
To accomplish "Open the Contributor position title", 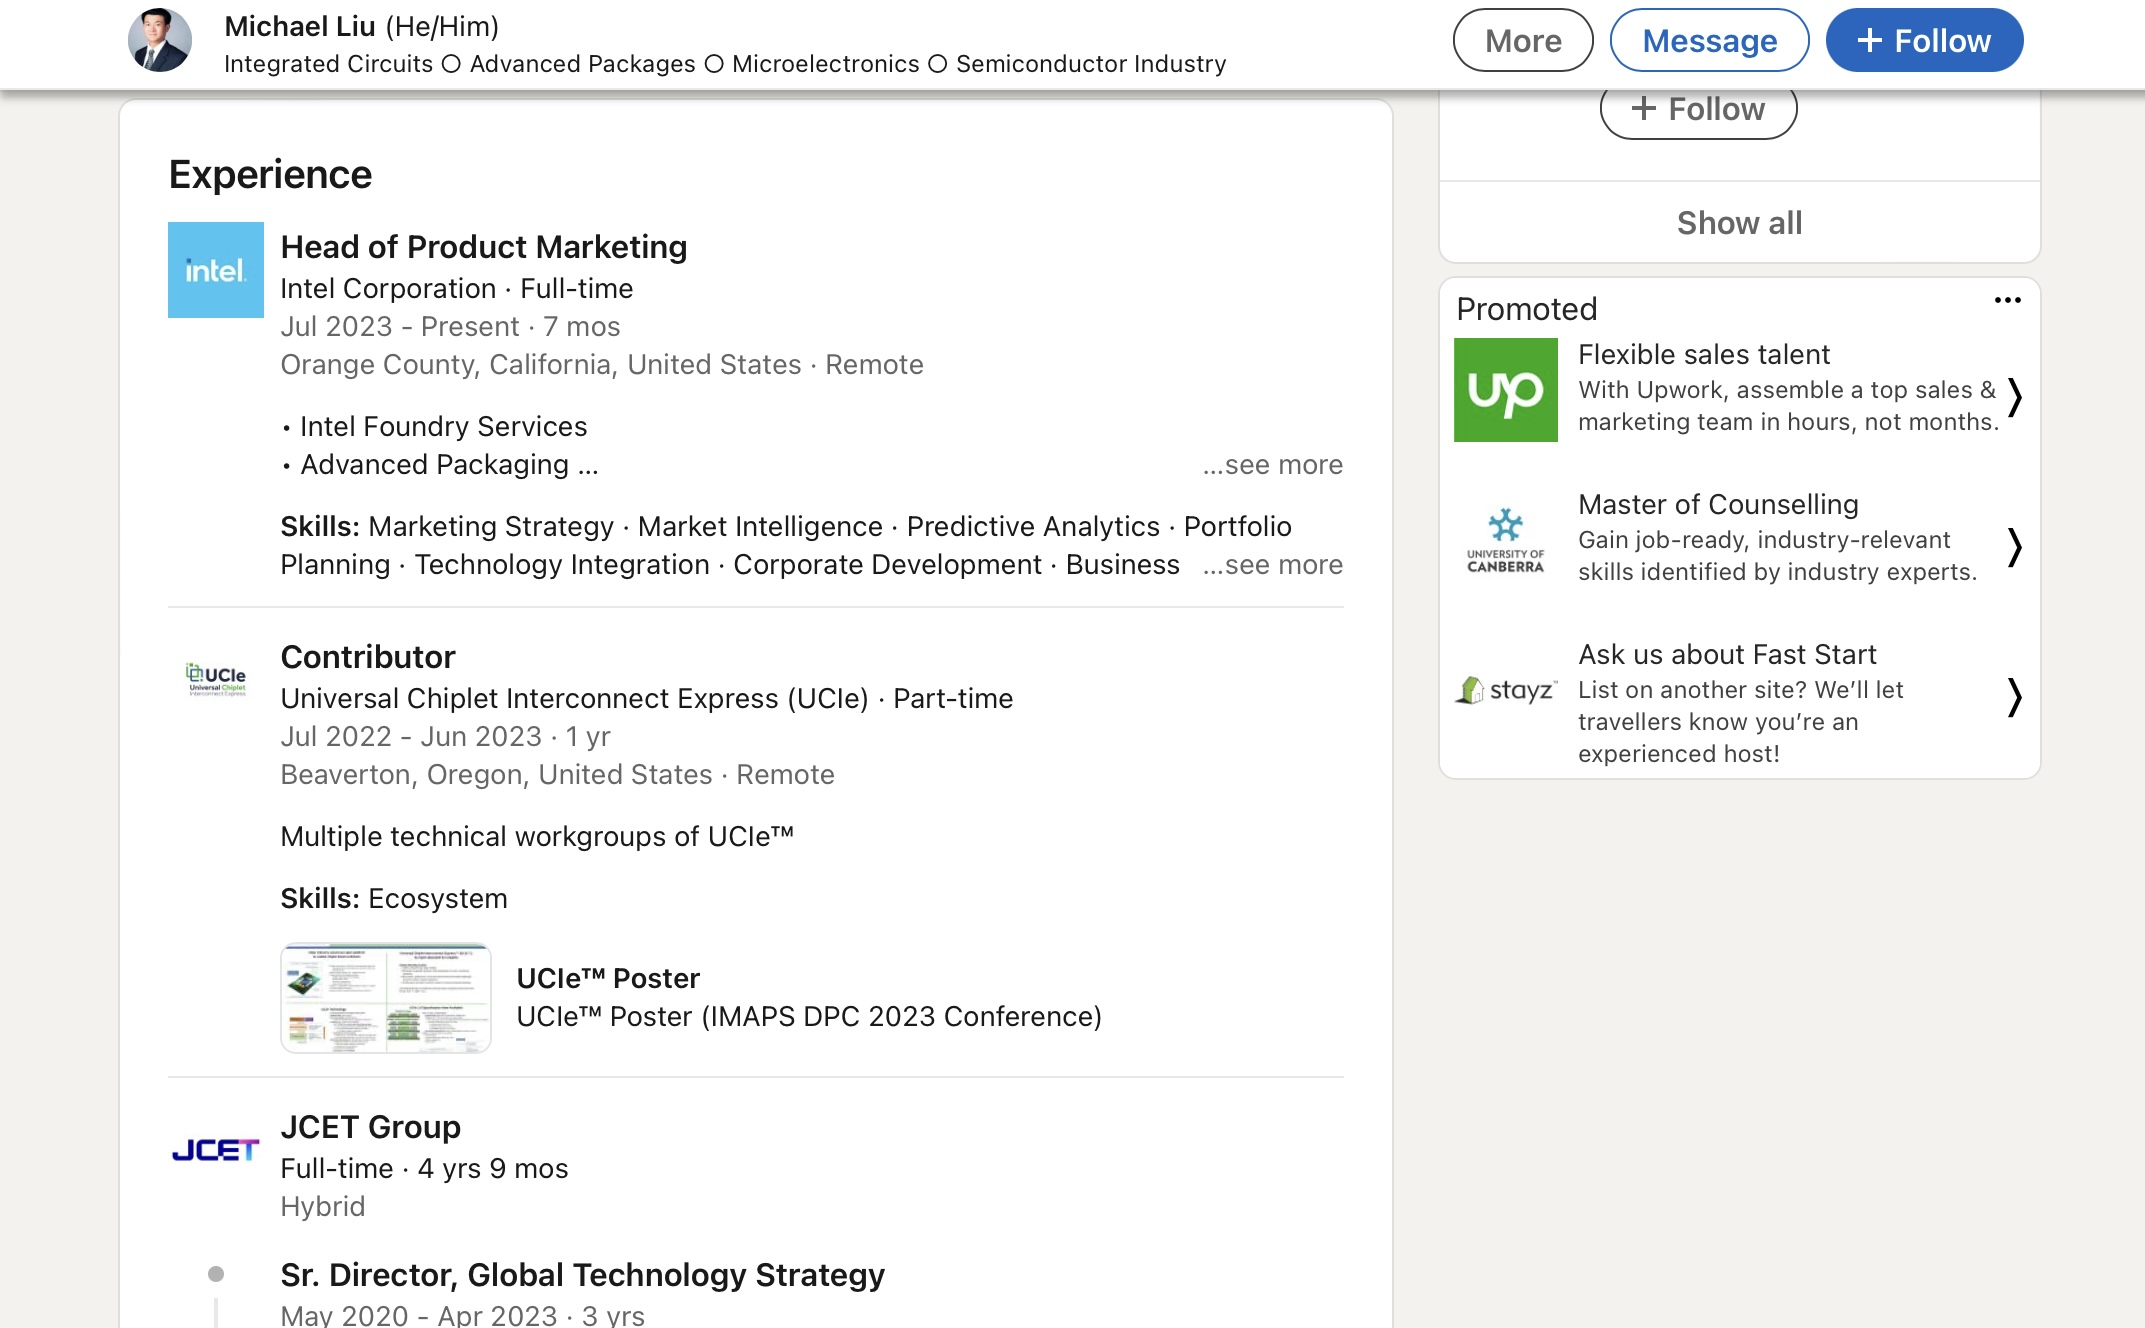I will pos(368,657).
